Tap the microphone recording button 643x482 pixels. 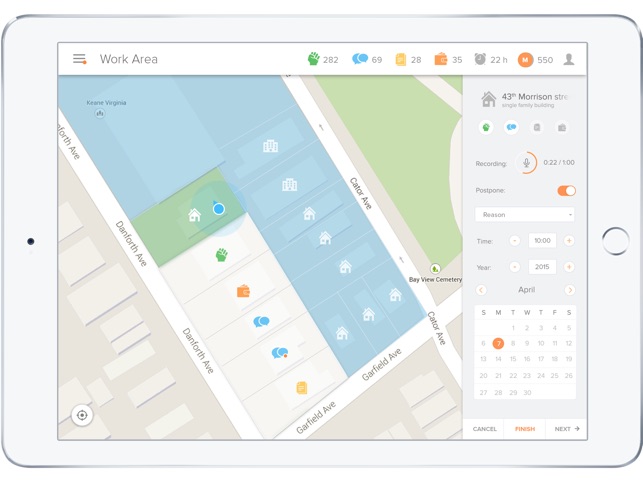click(527, 163)
